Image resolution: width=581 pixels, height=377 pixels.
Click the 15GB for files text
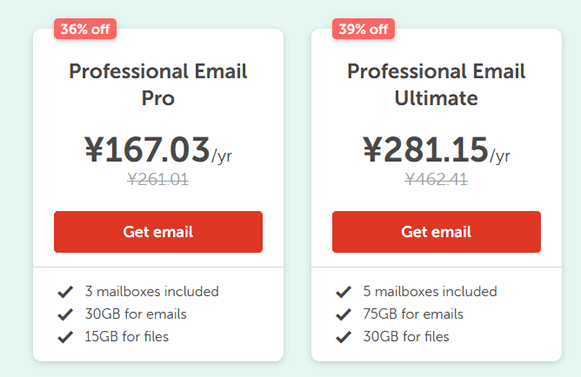[x=127, y=337]
